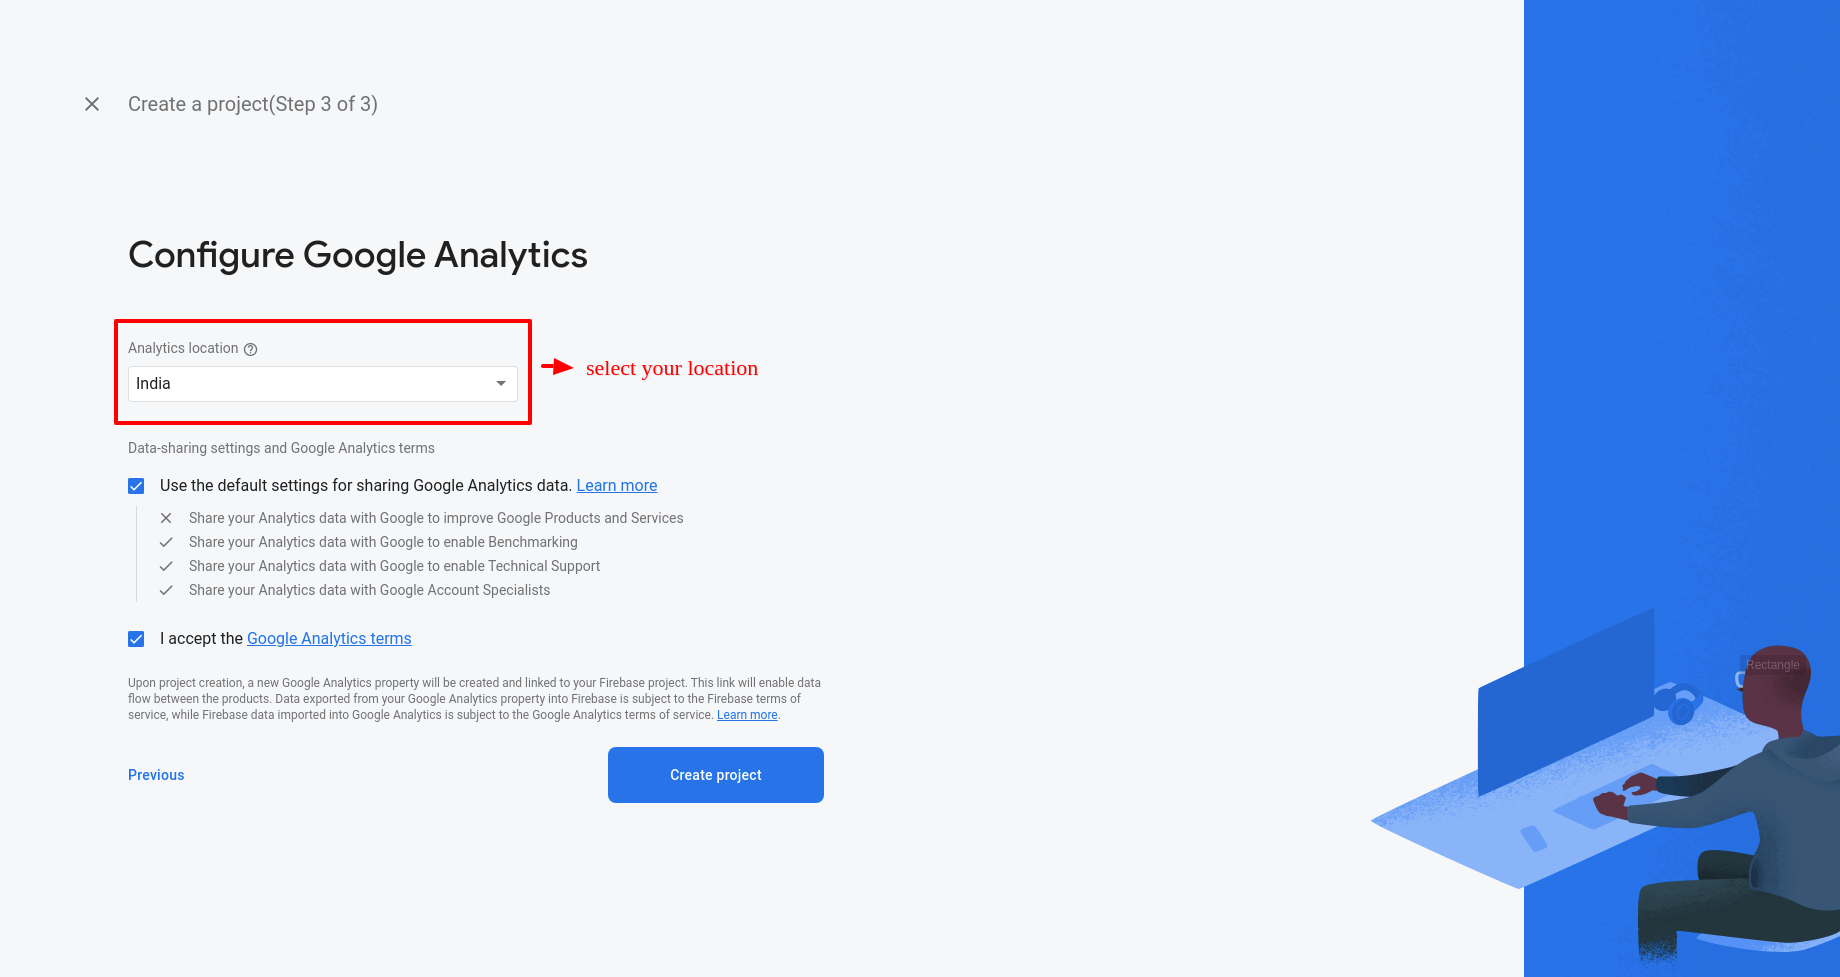Click the checkmark beside Google Account Specialists
The width and height of the screenshot is (1840, 977).
click(166, 590)
